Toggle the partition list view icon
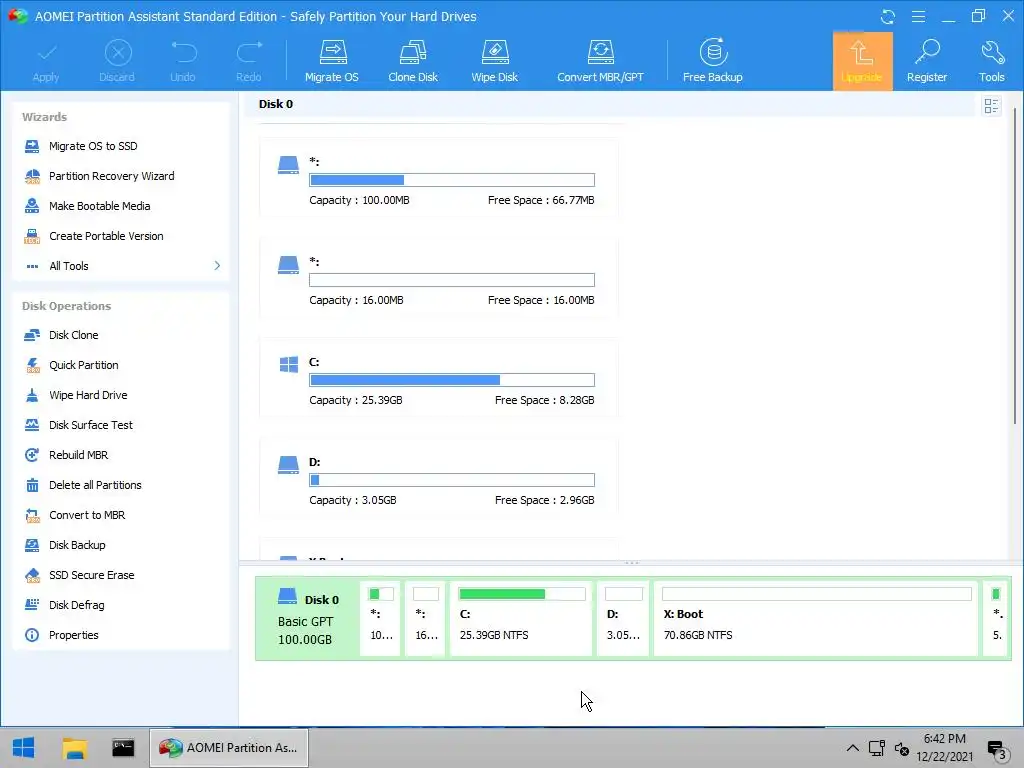Image resolution: width=1024 pixels, height=768 pixels. tap(991, 106)
